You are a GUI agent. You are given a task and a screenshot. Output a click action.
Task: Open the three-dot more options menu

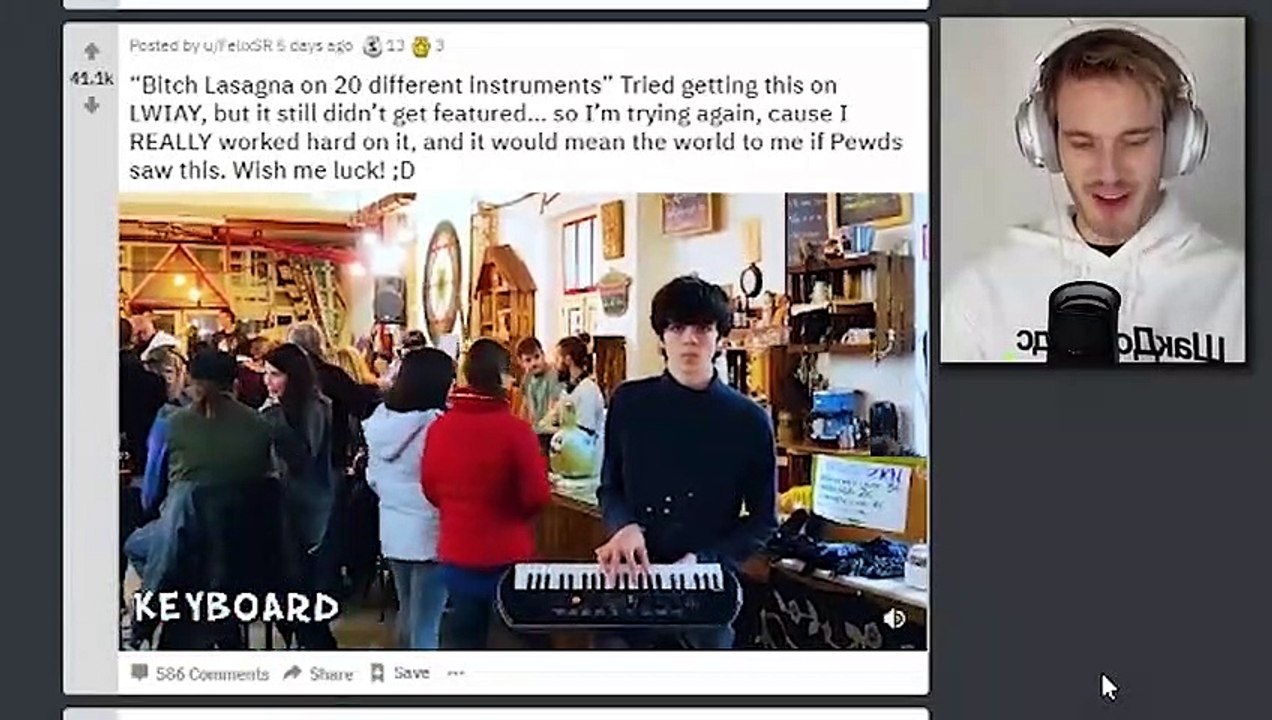click(x=456, y=673)
